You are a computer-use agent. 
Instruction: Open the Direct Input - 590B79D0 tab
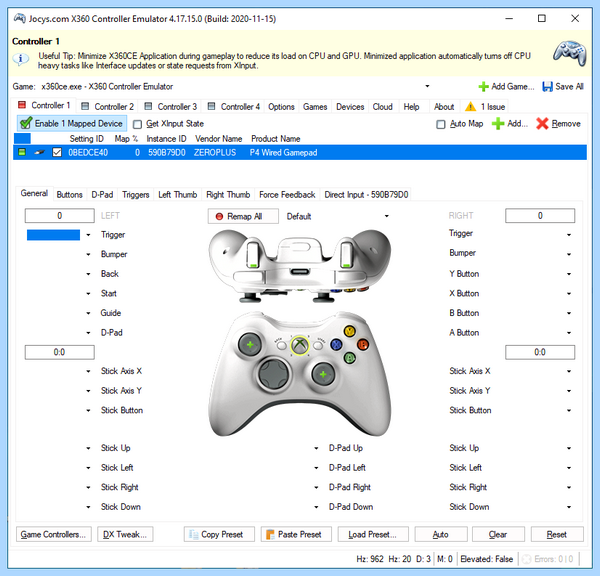(x=366, y=194)
